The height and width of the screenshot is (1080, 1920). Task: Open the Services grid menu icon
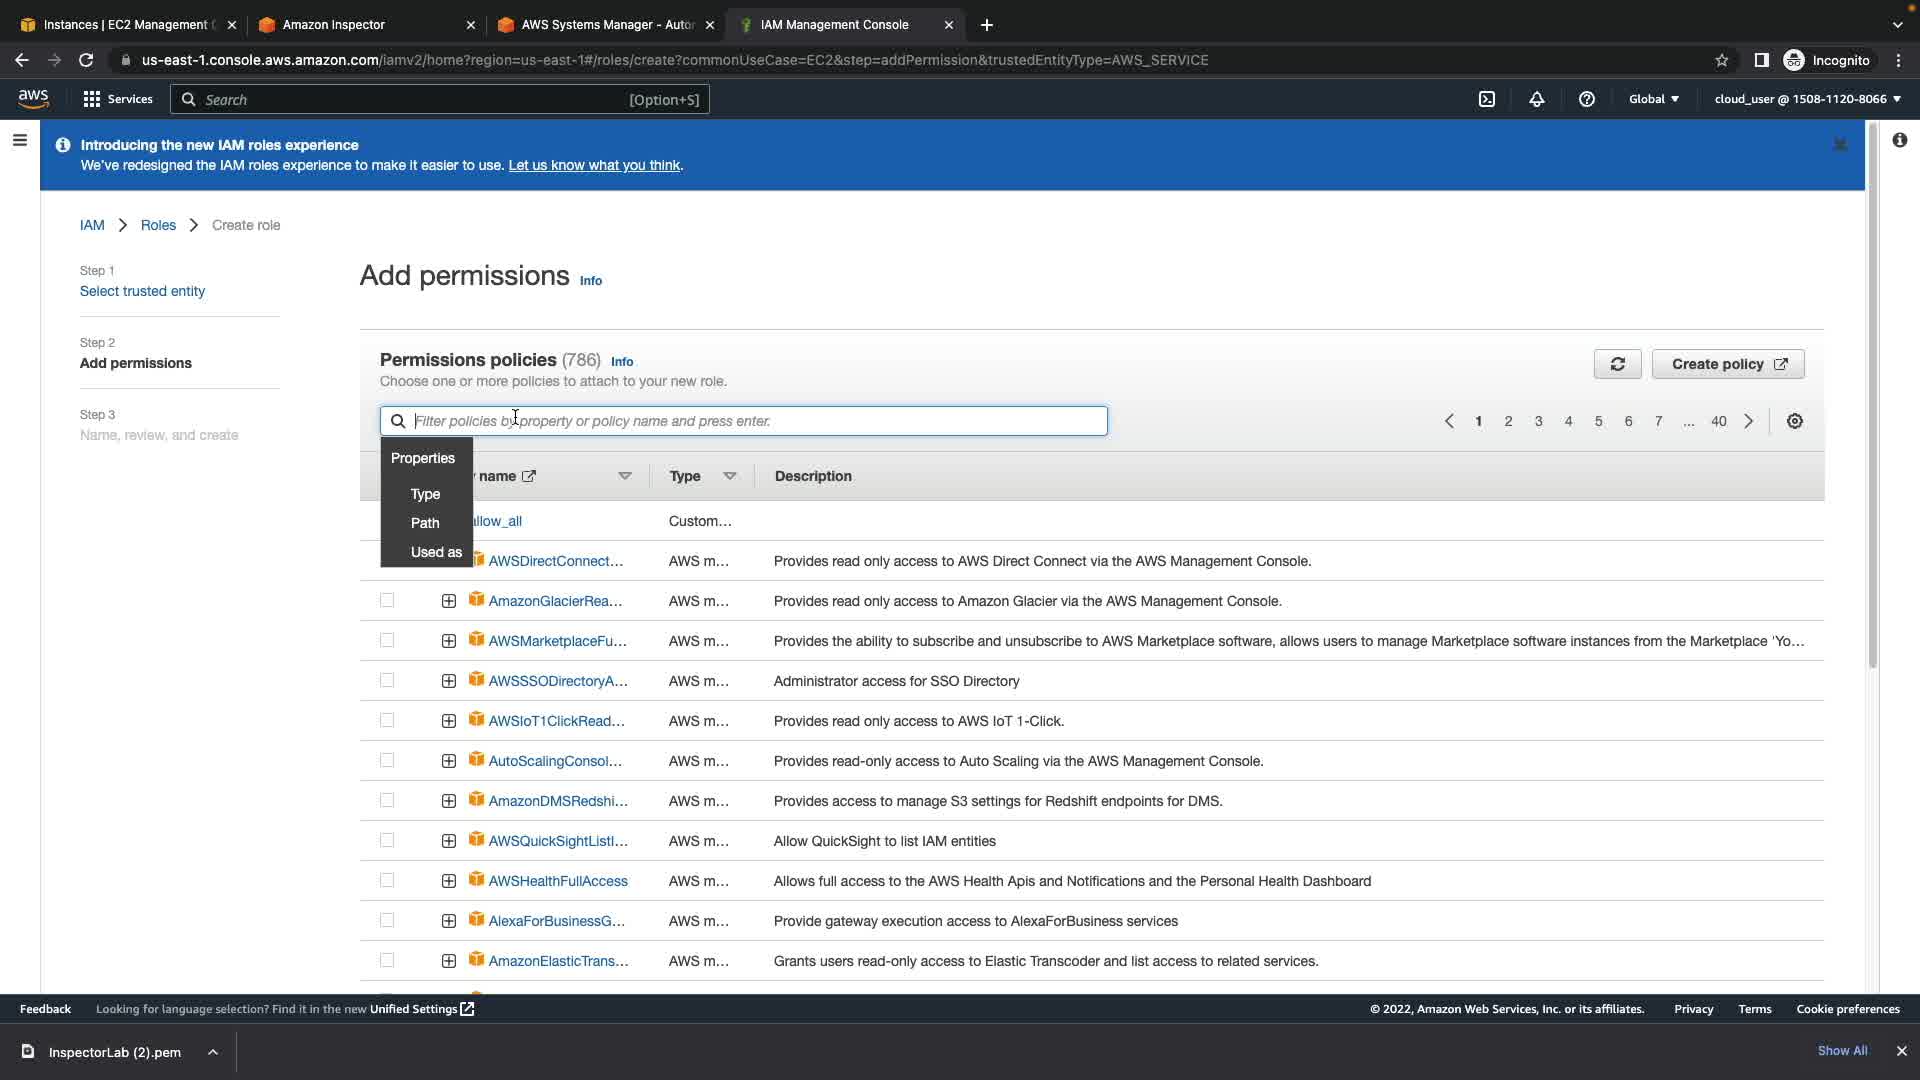92,99
